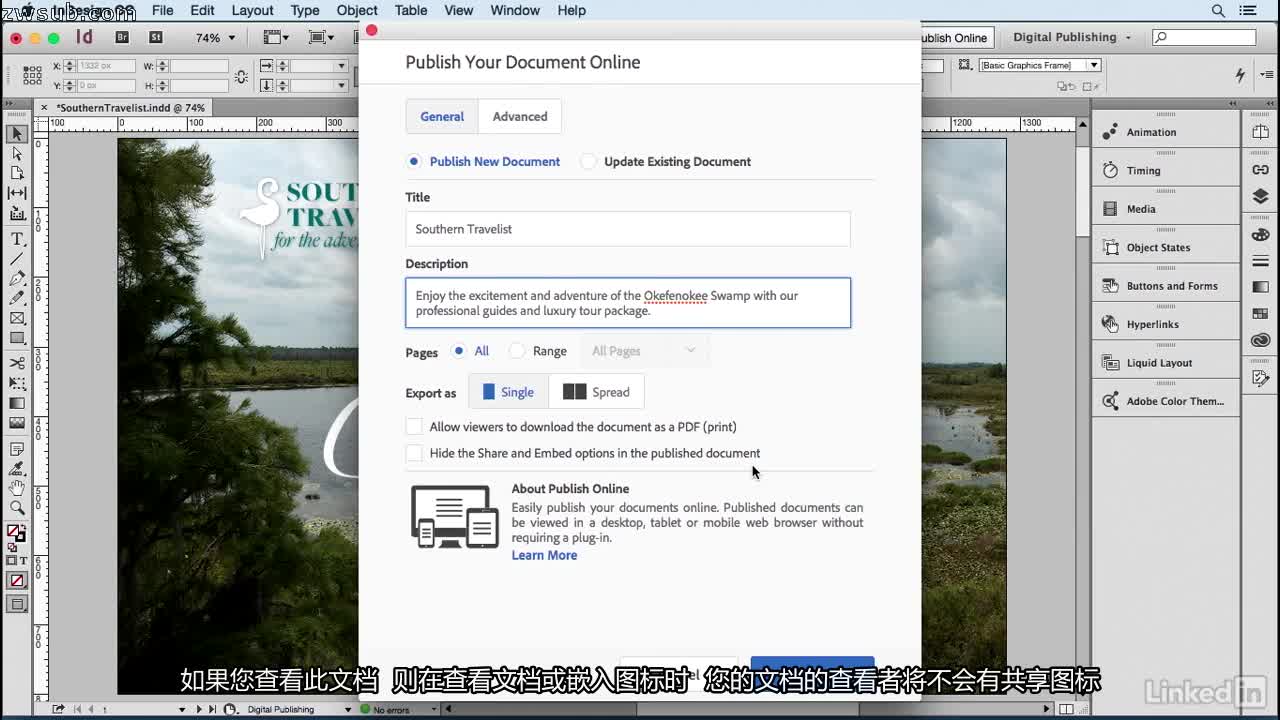The height and width of the screenshot is (720, 1280).
Task: Open the Hyperlinks panel
Action: [1152, 323]
